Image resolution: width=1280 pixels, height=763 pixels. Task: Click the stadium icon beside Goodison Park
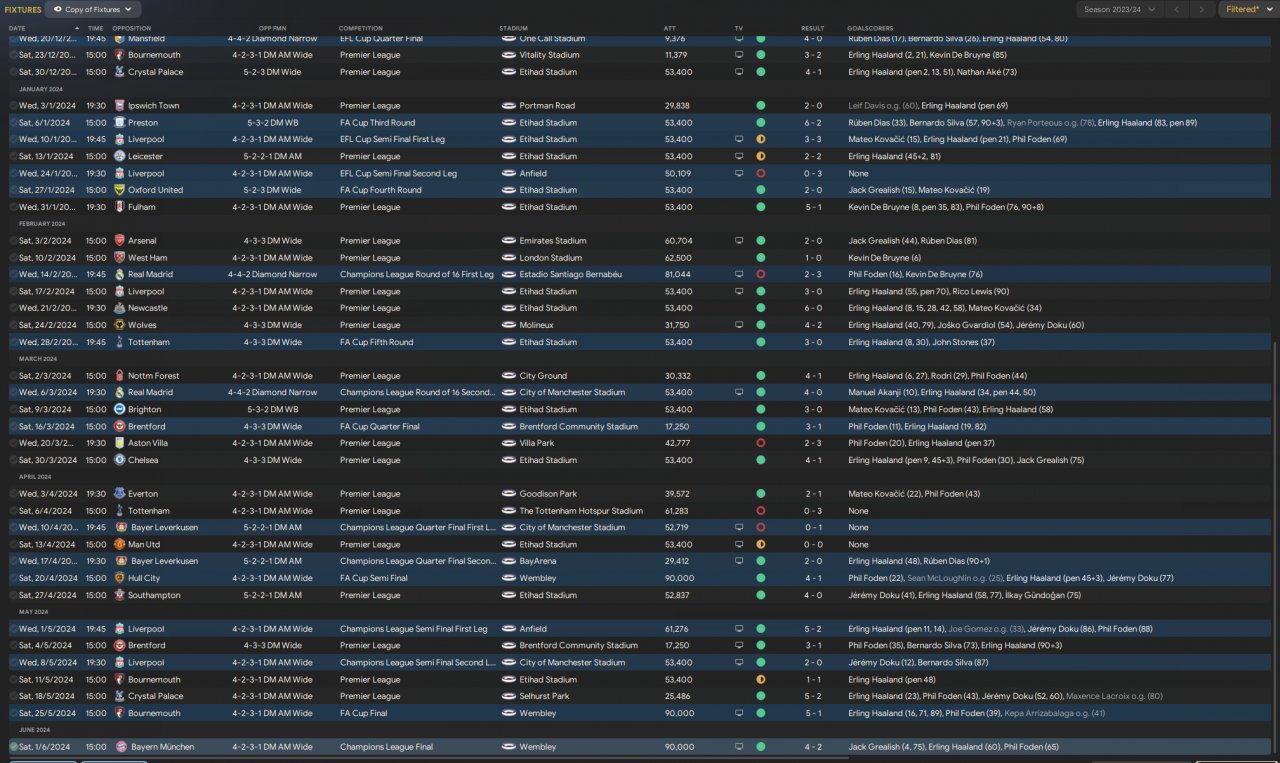[509, 494]
